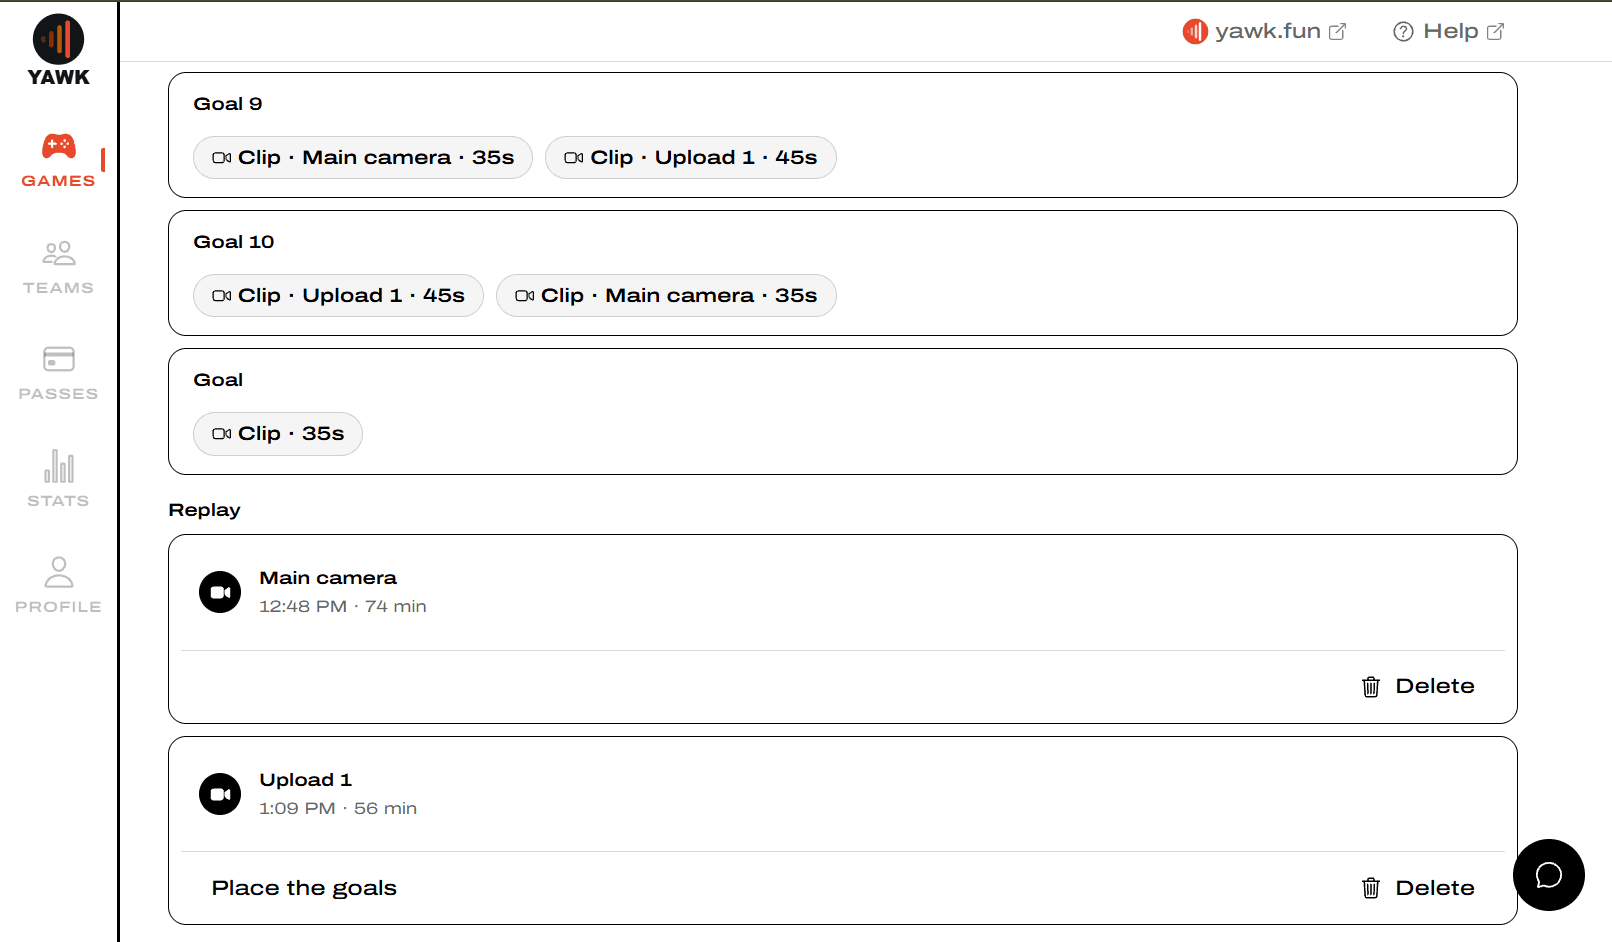Open the chat support bubble
The height and width of the screenshot is (942, 1612).
coord(1549,875)
